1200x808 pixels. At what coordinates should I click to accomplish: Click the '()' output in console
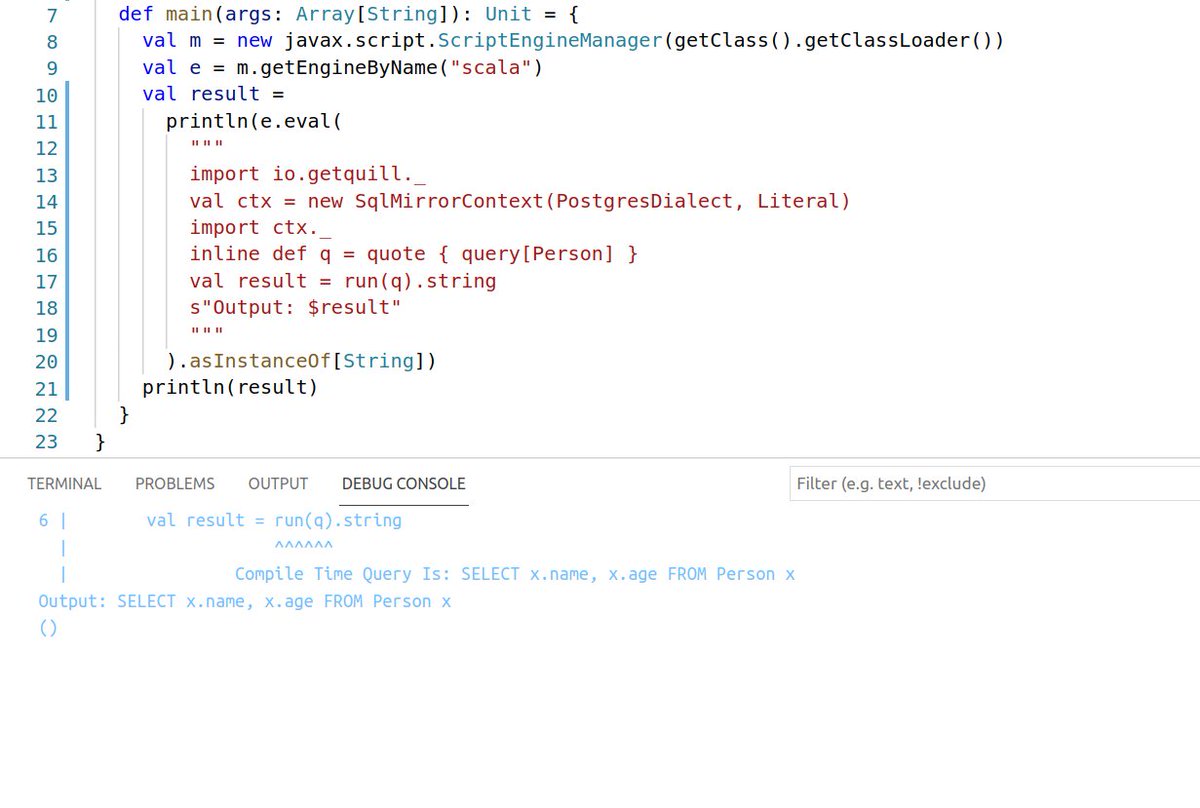47,628
